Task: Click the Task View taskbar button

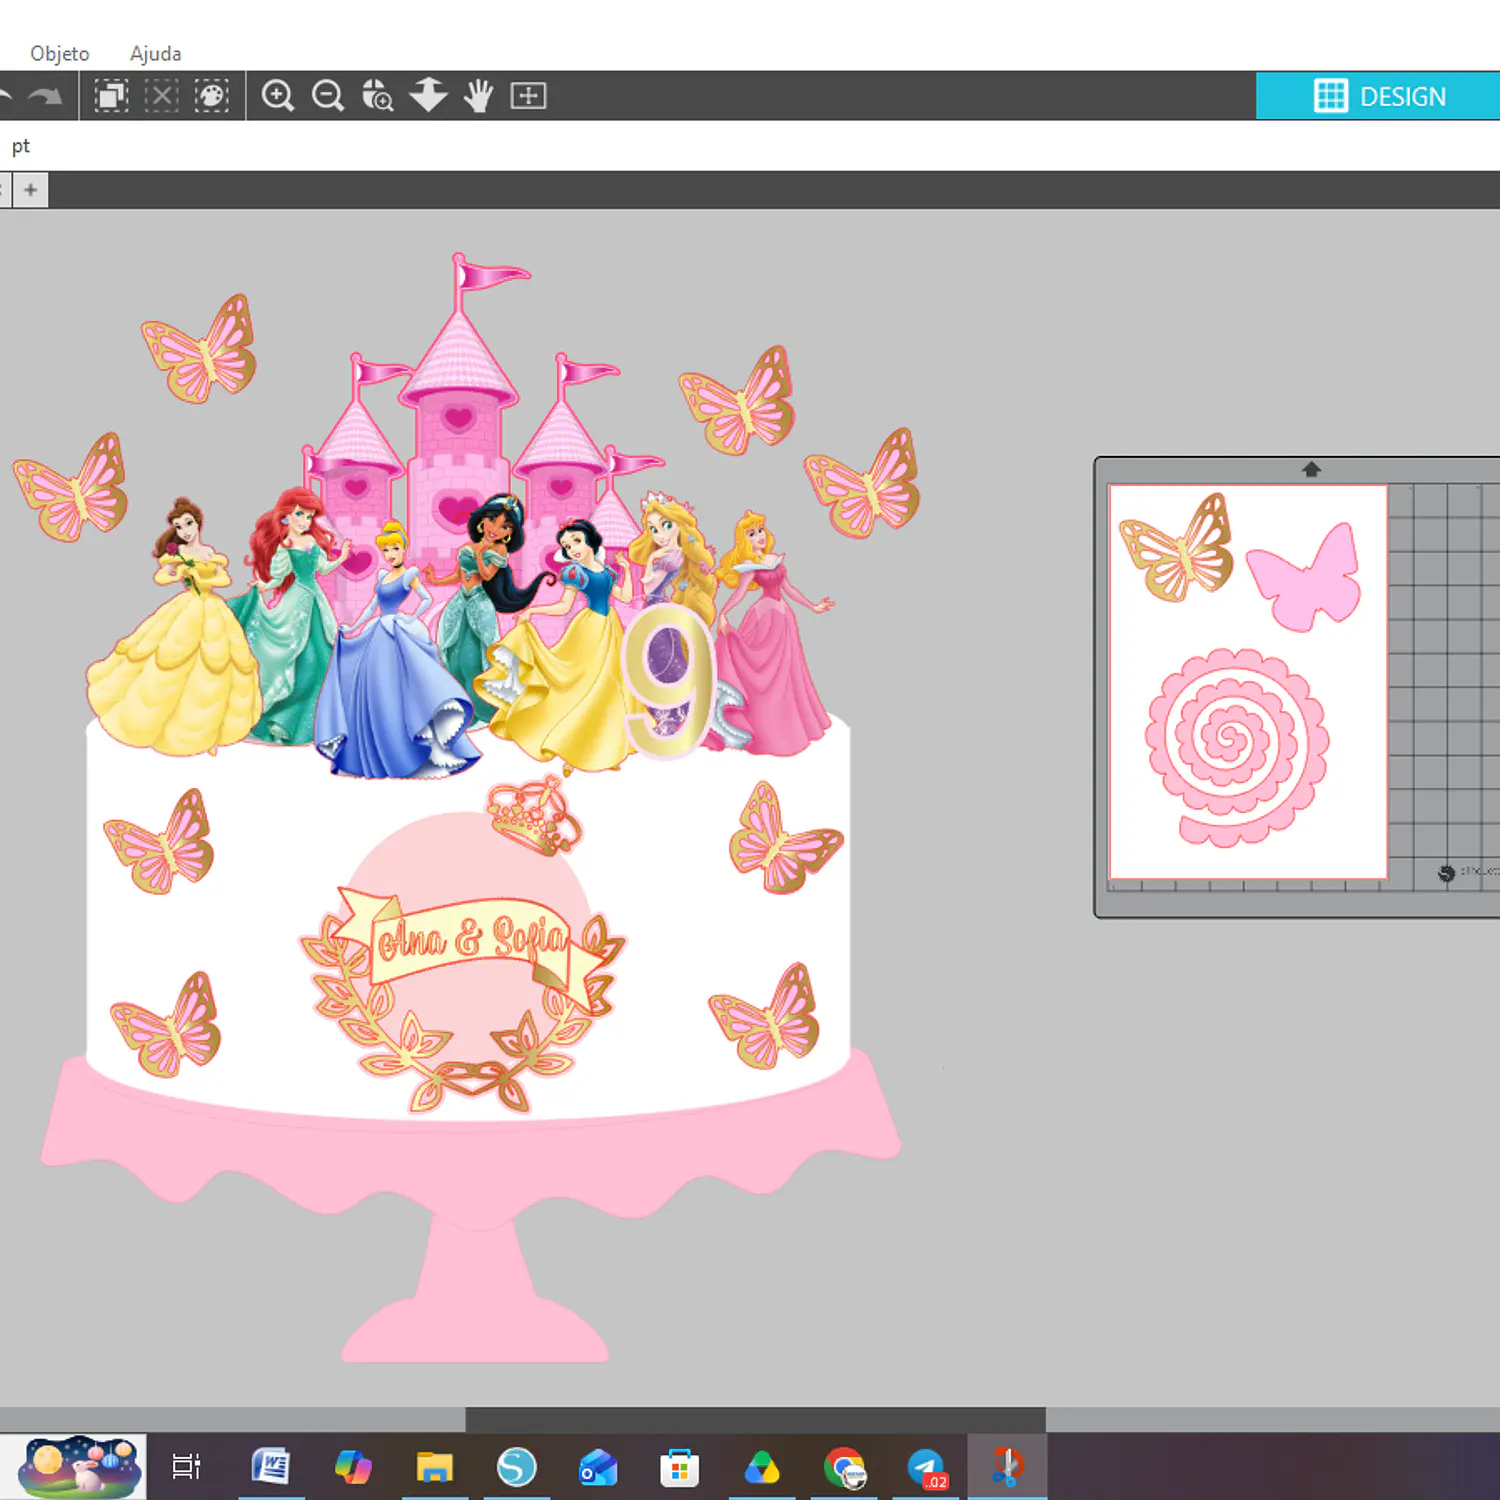Action: tap(186, 1467)
